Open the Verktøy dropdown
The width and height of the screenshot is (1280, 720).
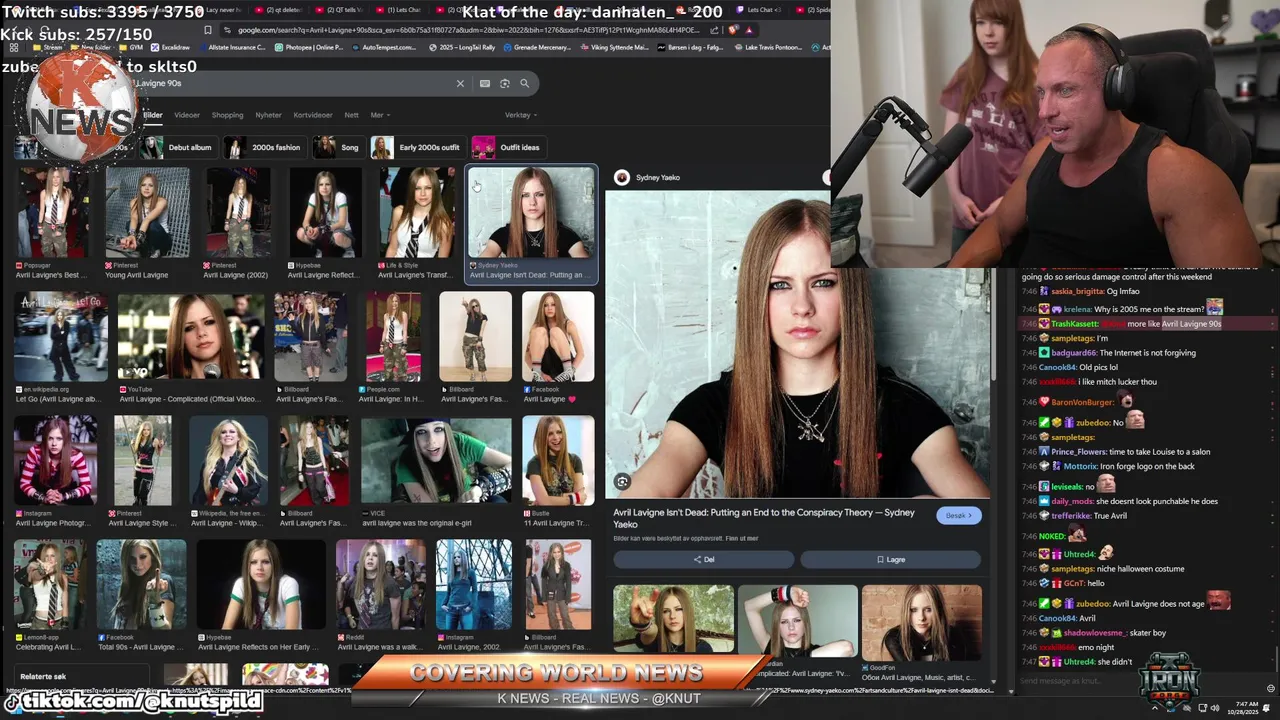(x=520, y=115)
